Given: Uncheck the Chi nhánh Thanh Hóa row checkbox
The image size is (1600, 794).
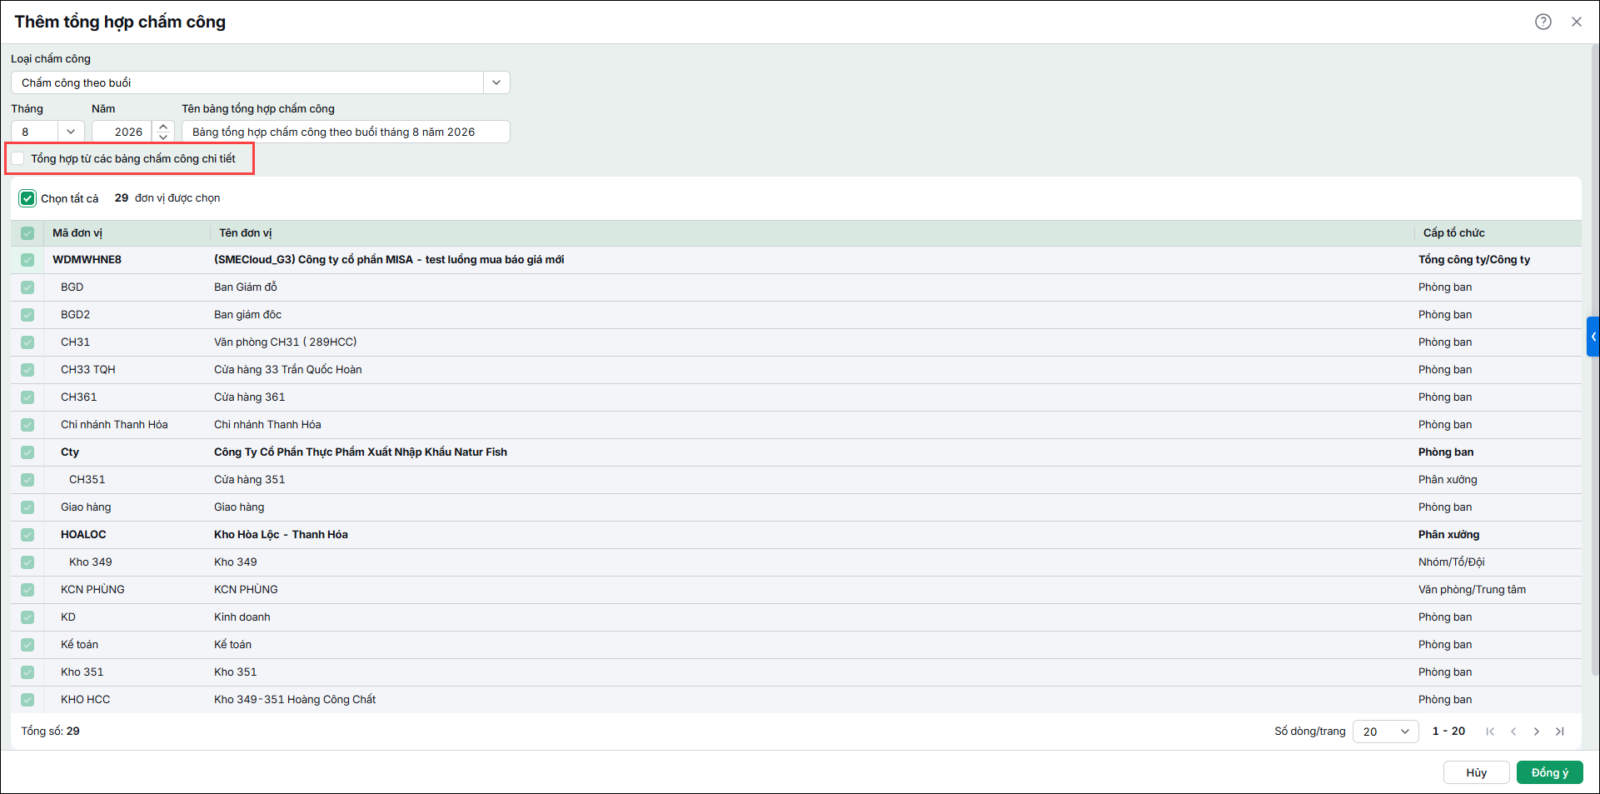Looking at the screenshot, I should coord(27,425).
